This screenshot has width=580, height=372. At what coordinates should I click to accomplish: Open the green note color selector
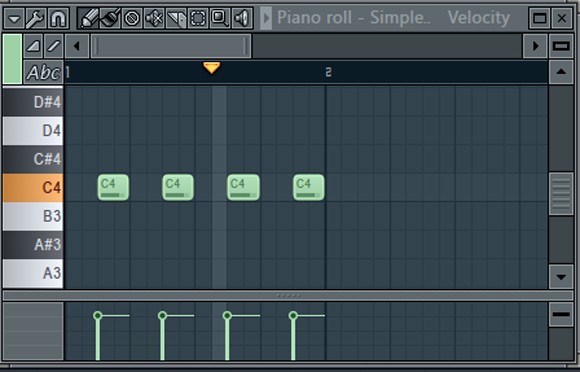tap(12, 59)
